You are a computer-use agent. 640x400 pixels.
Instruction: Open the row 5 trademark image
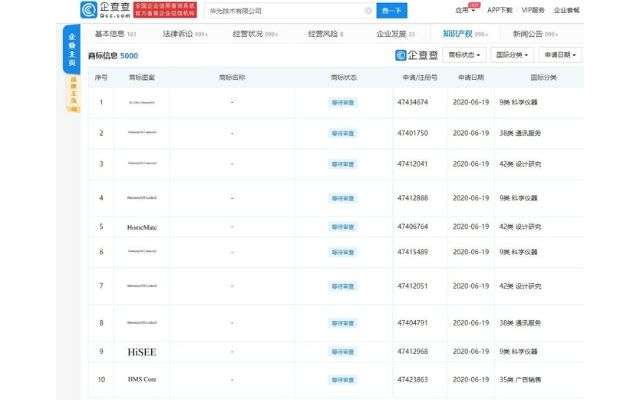tap(142, 227)
